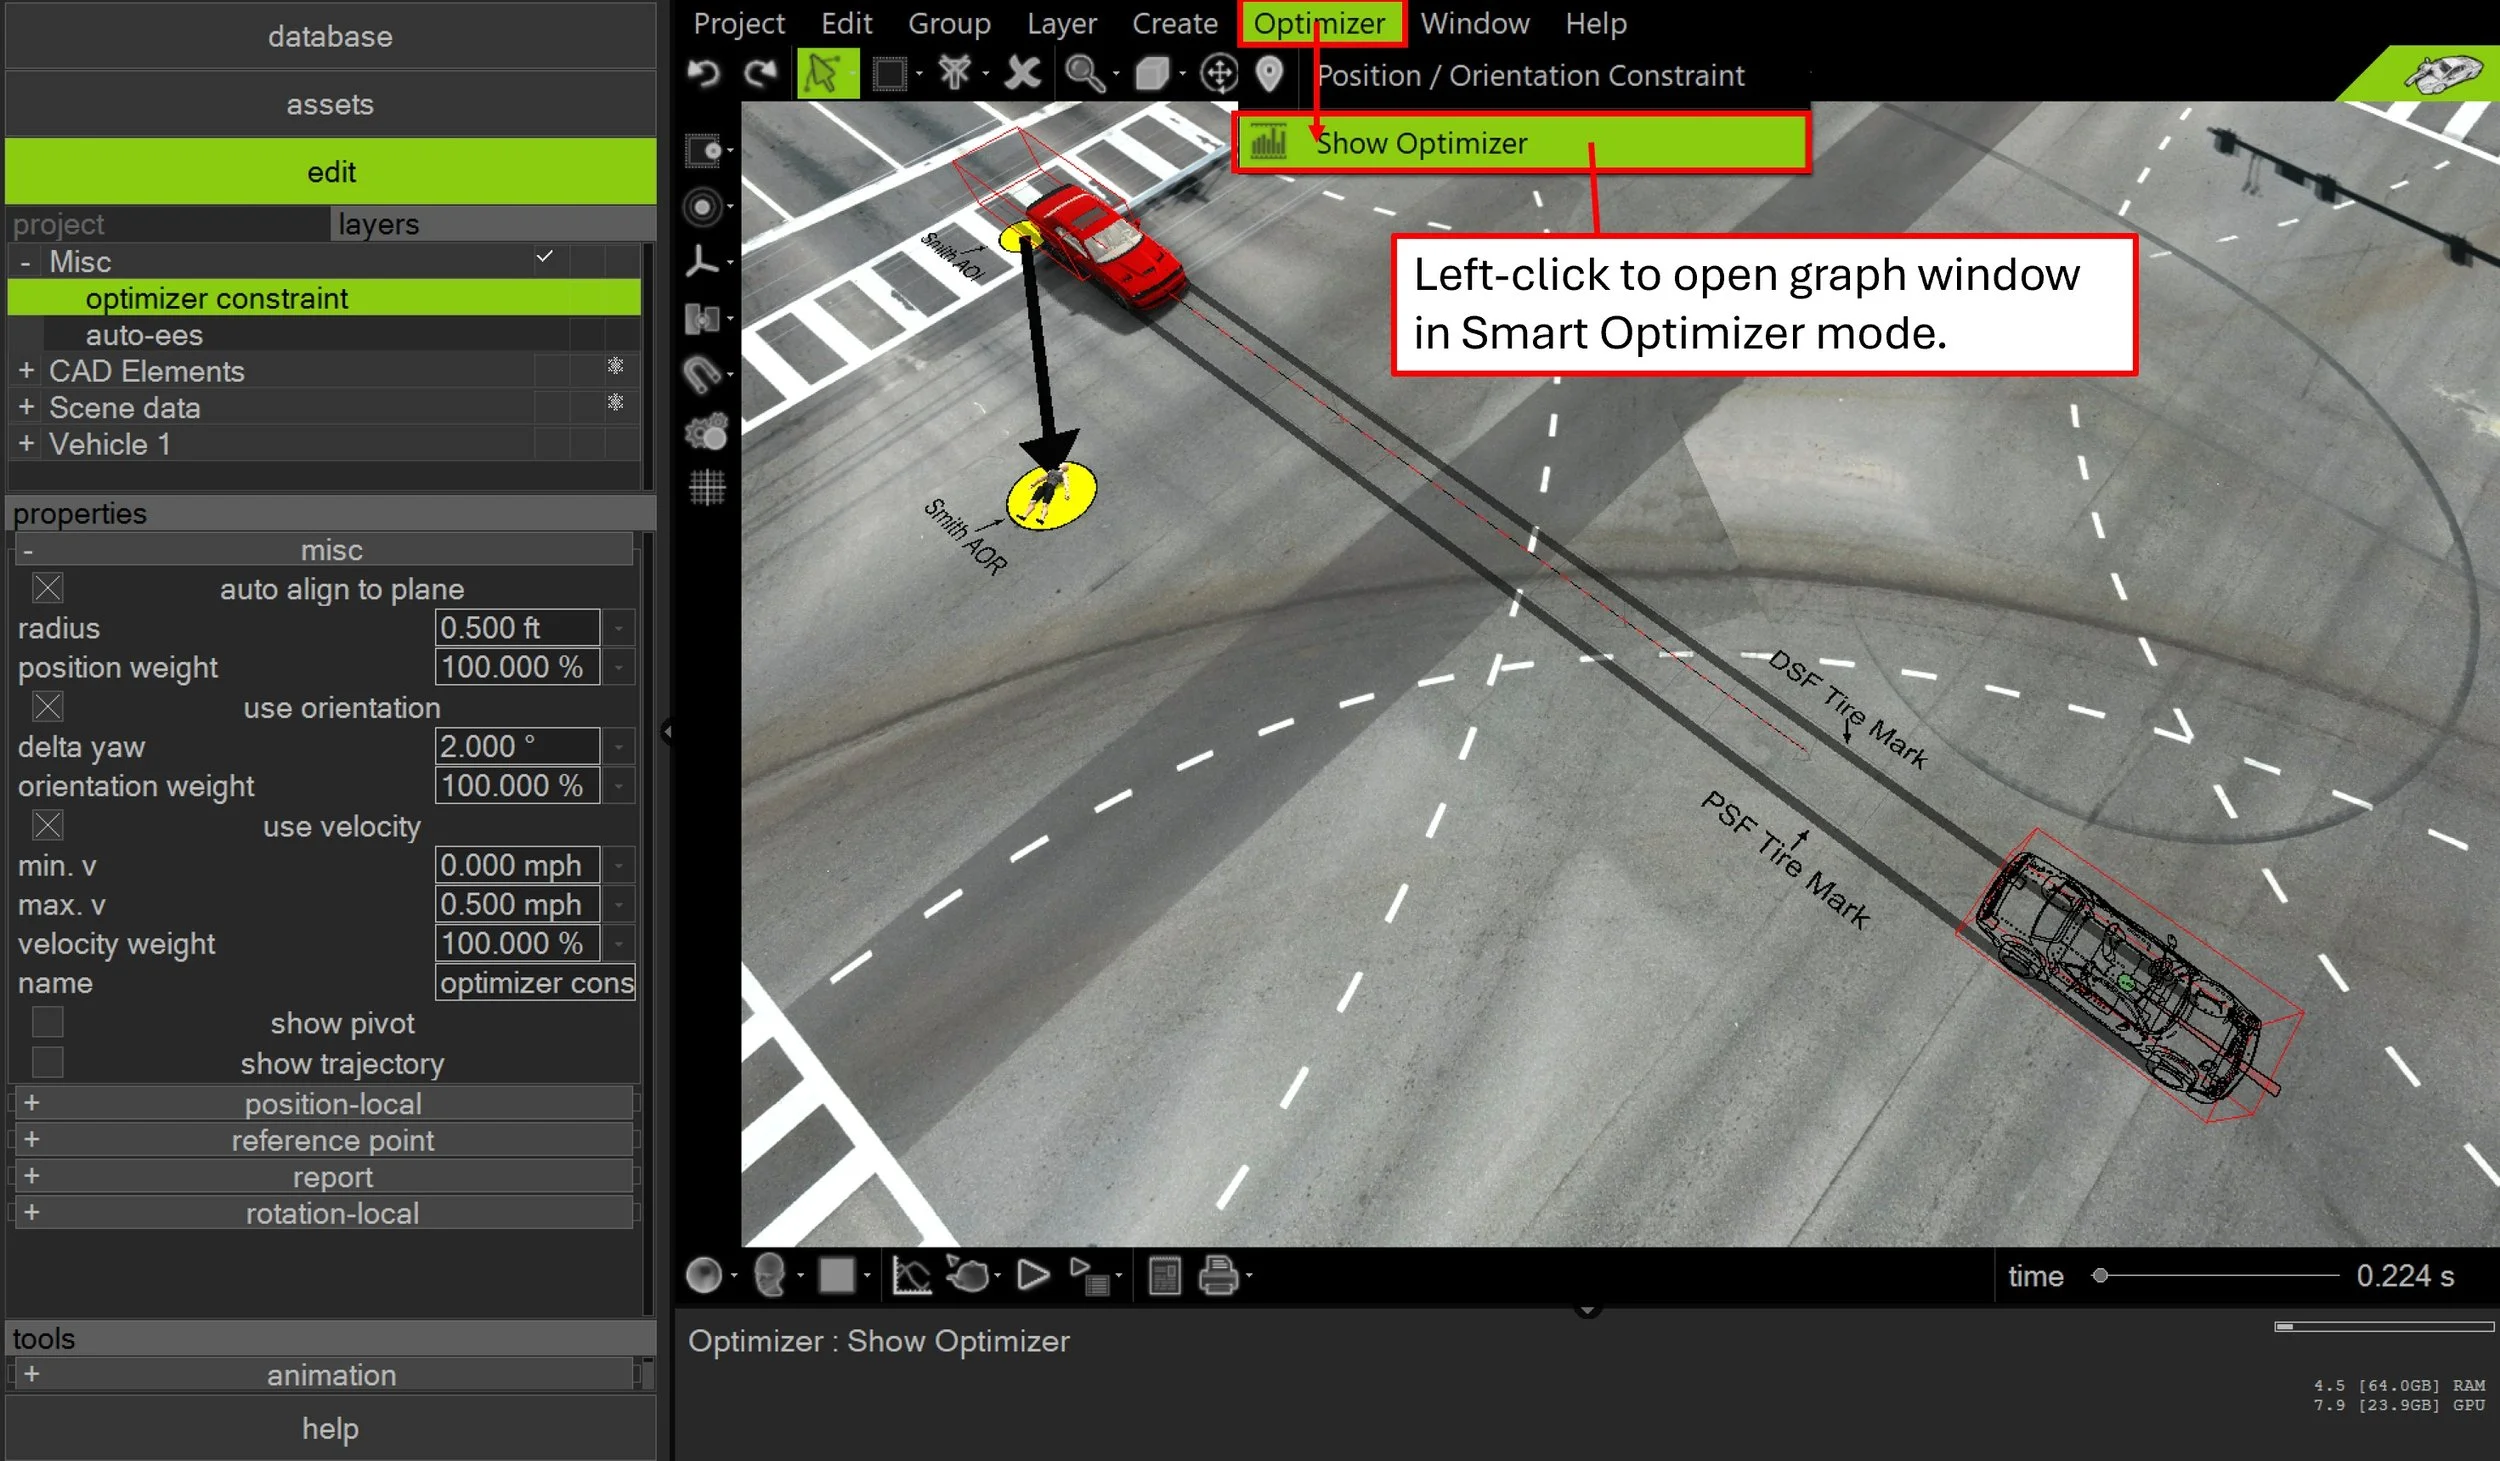Image resolution: width=2500 pixels, height=1461 pixels.
Task: Toggle the use velocity checkbox
Action: tap(48, 826)
